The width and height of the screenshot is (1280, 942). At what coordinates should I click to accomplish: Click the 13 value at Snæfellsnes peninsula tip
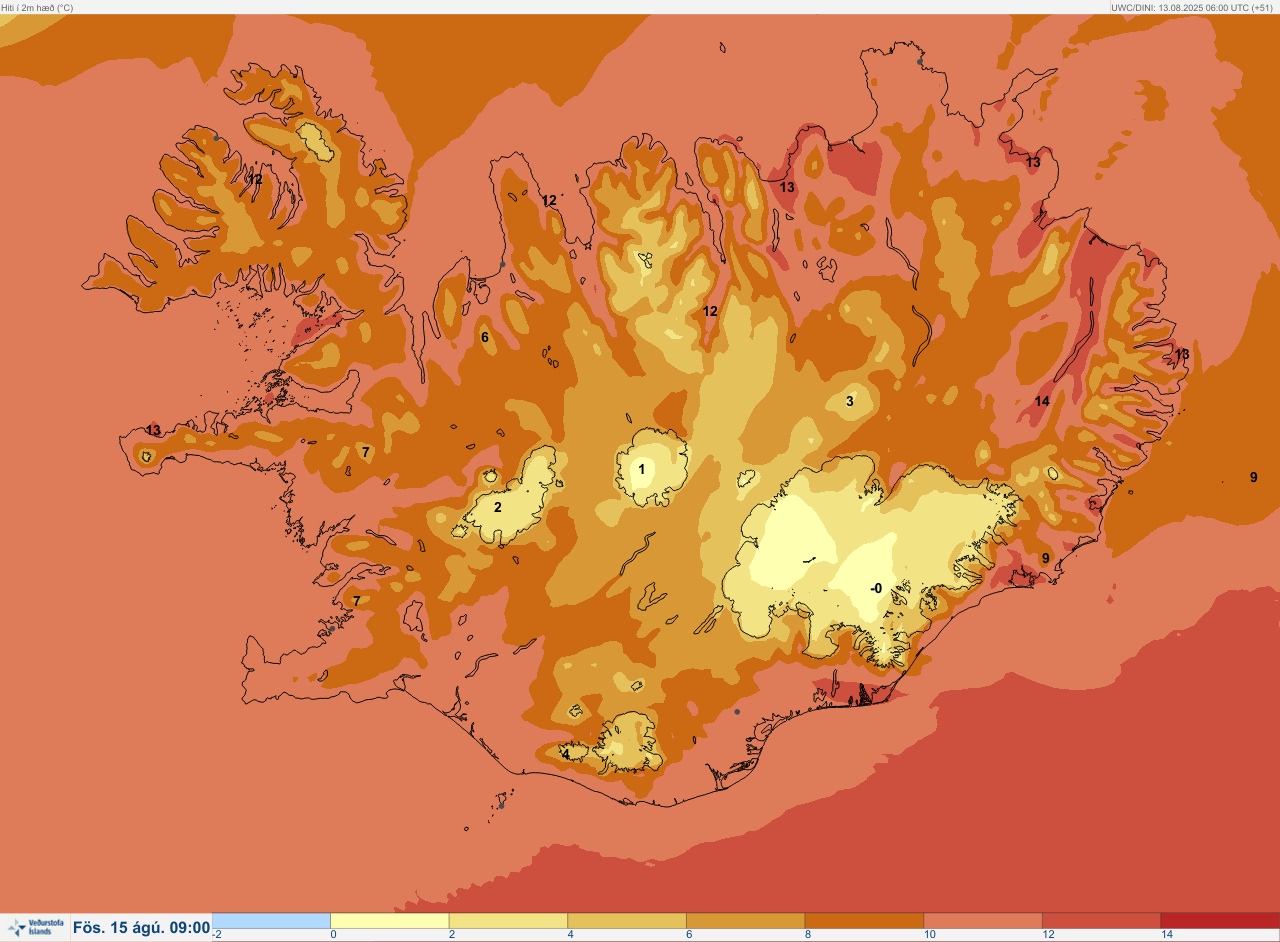click(x=153, y=430)
